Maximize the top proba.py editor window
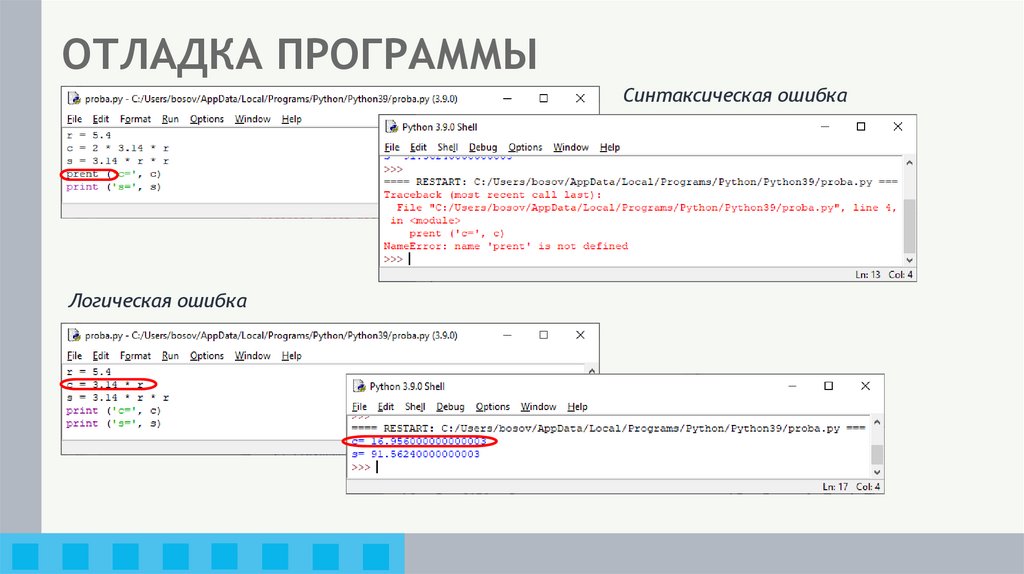Image resolution: width=1024 pixels, height=574 pixels. pyautogui.click(x=543, y=99)
